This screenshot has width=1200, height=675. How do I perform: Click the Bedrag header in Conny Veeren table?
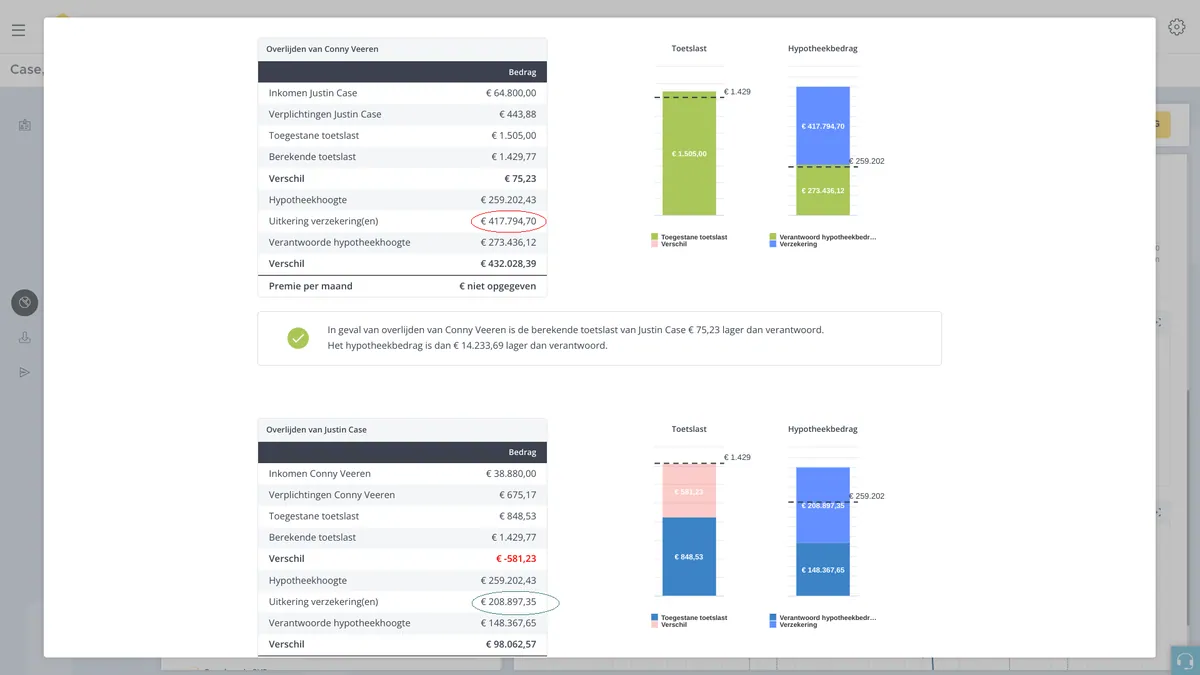click(x=522, y=72)
